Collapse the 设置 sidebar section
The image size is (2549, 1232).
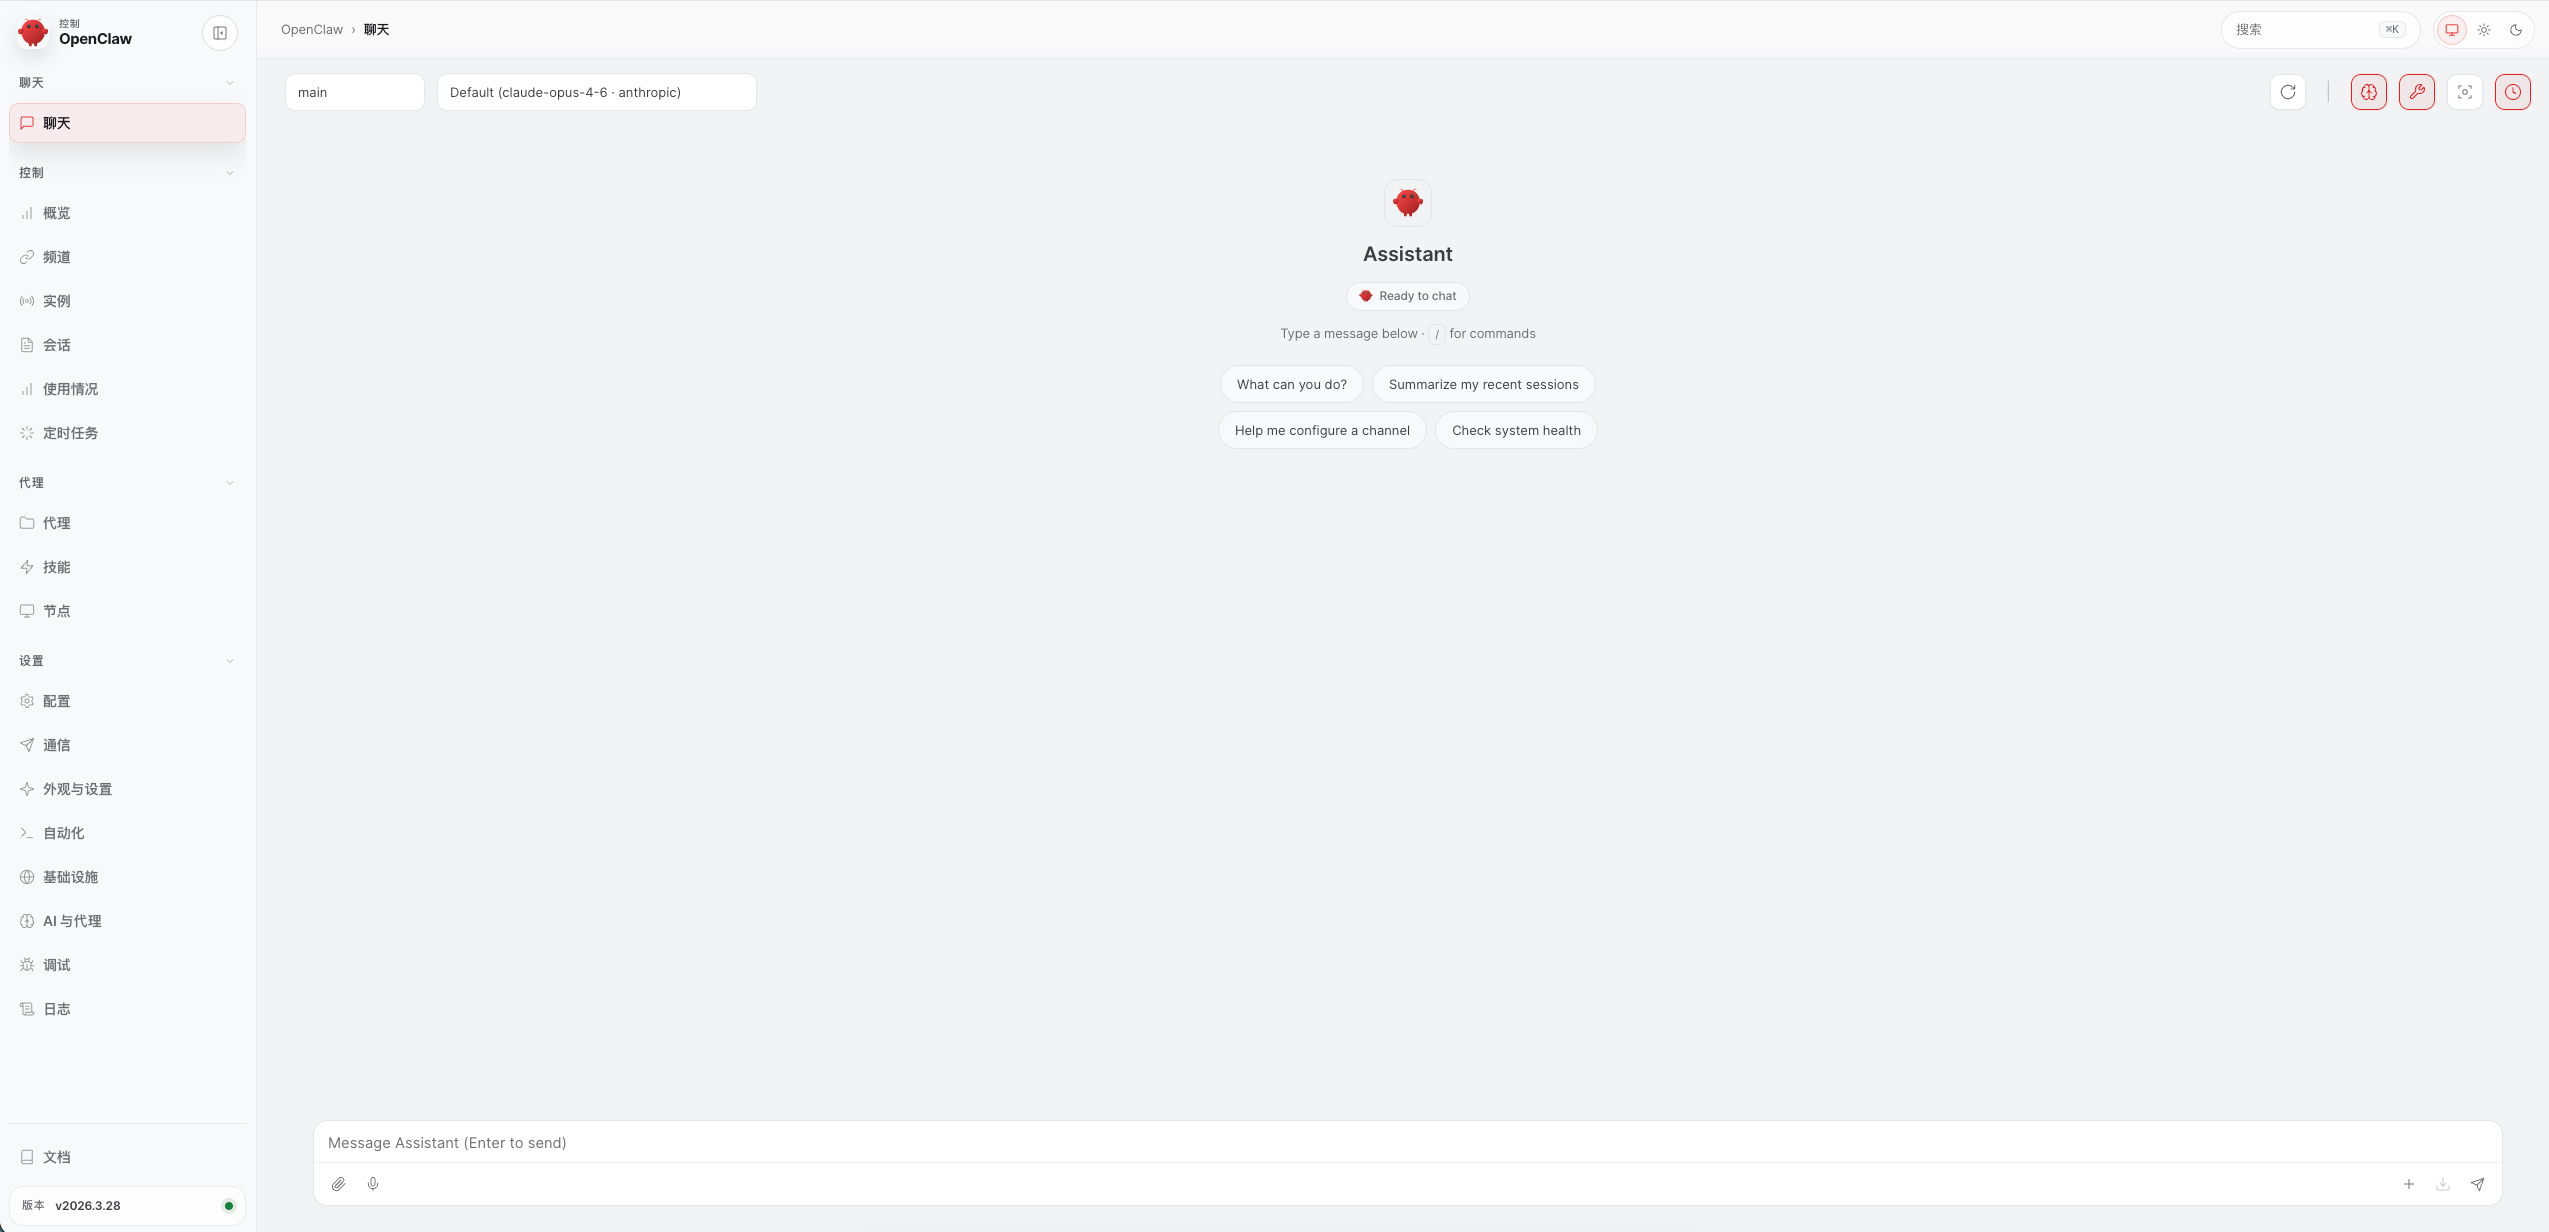pyautogui.click(x=230, y=661)
